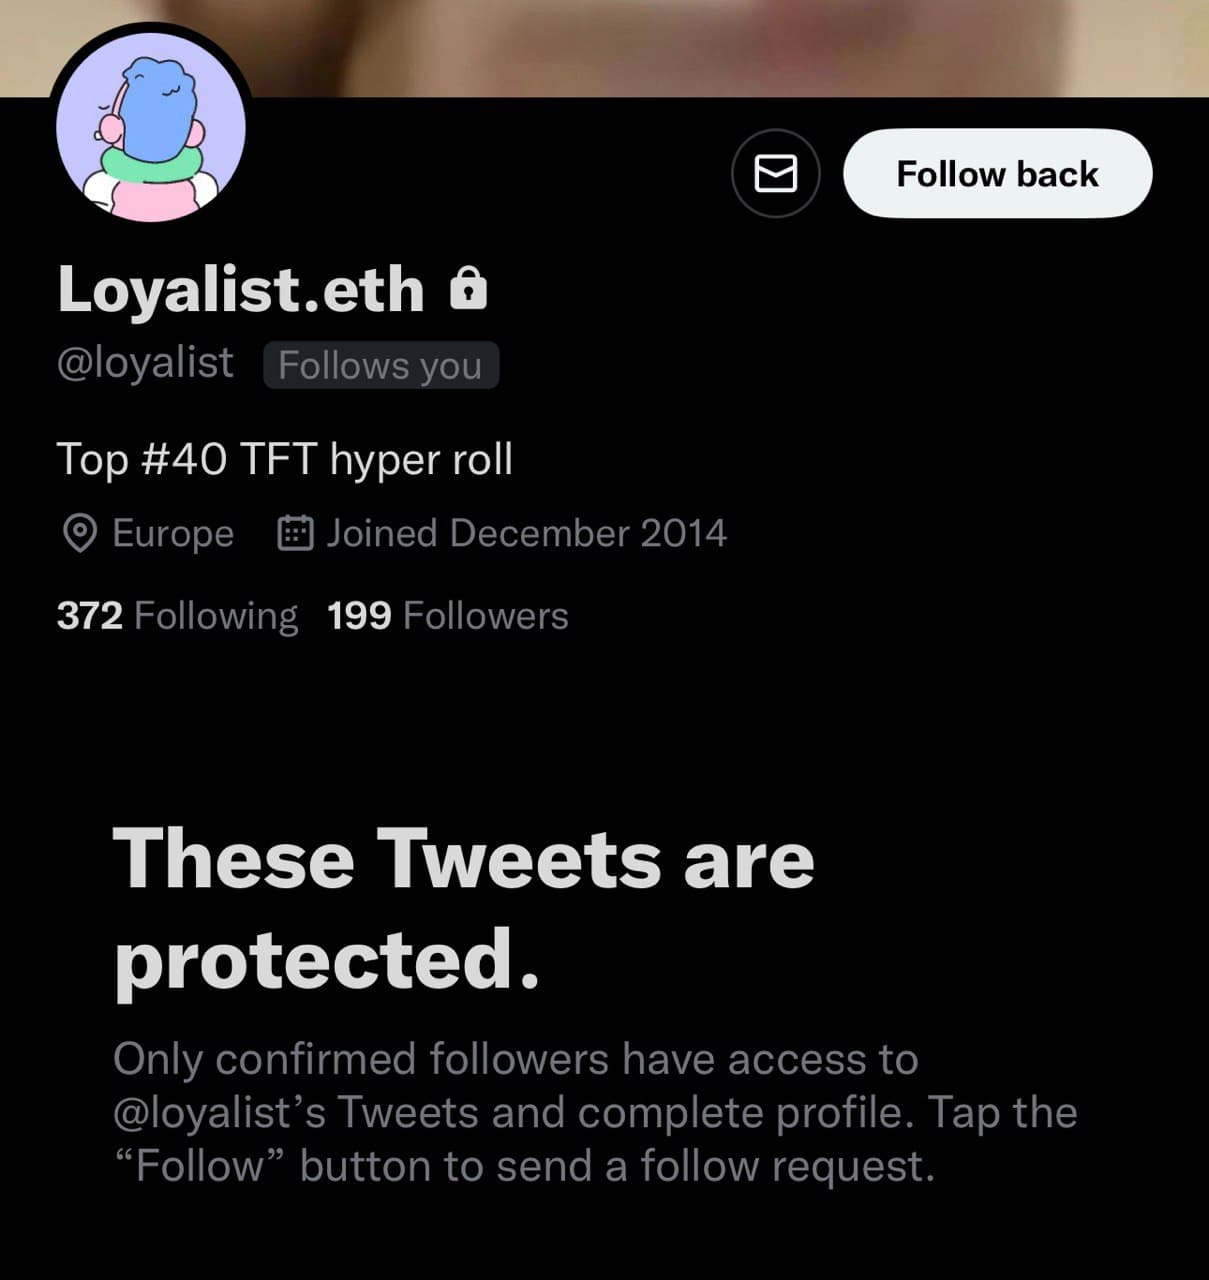The height and width of the screenshot is (1280, 1209).
Task: Click the @loyalist's mention in protected notice
Action: 219,1113
